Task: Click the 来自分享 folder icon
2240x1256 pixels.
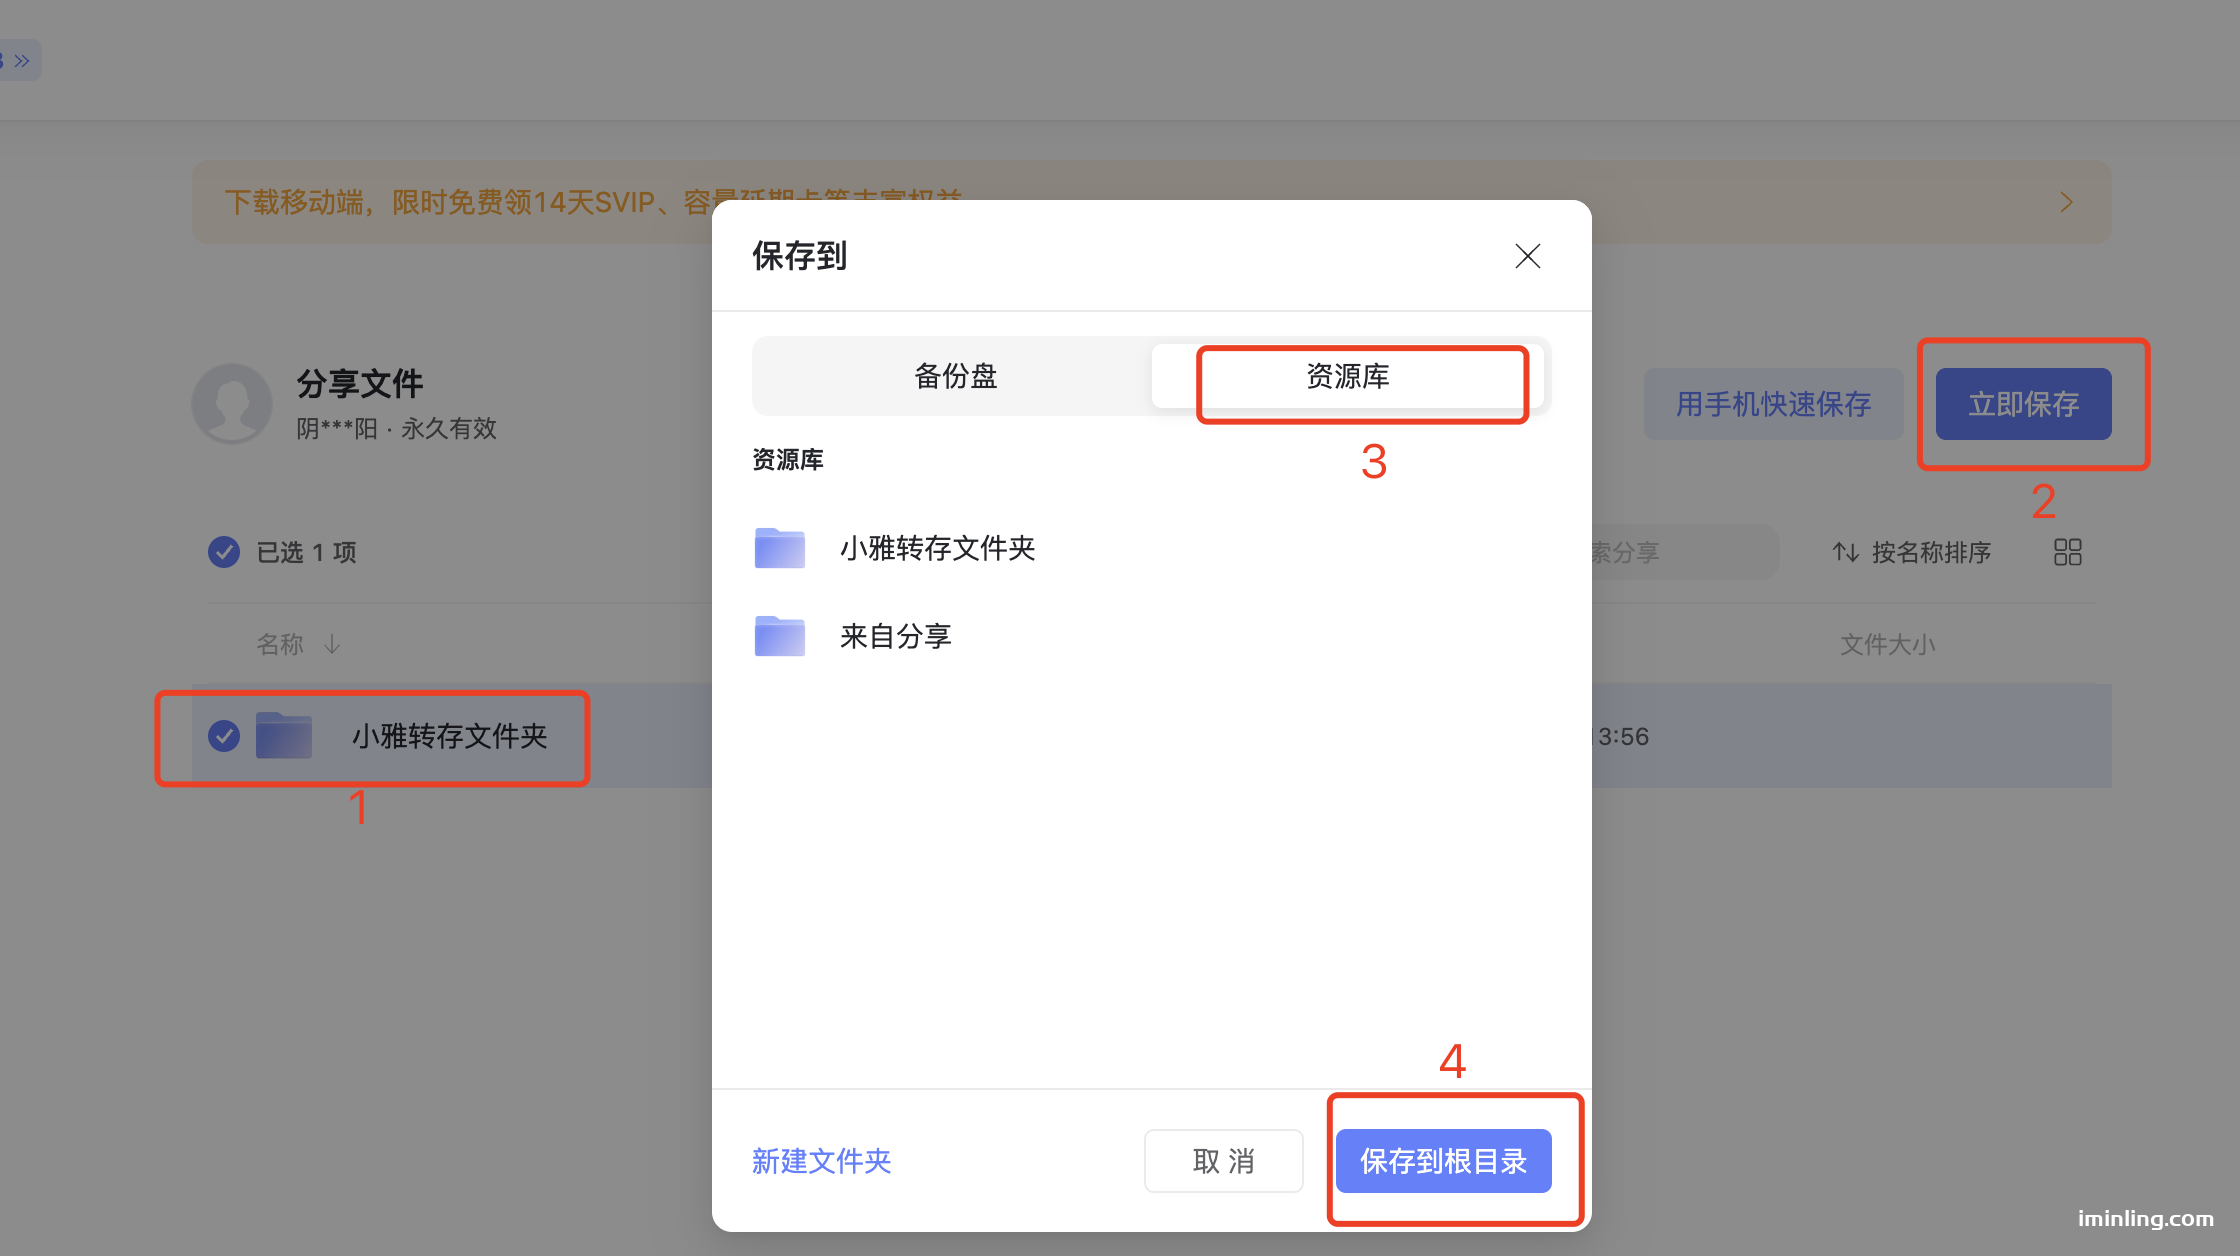Action: point(779,636)
